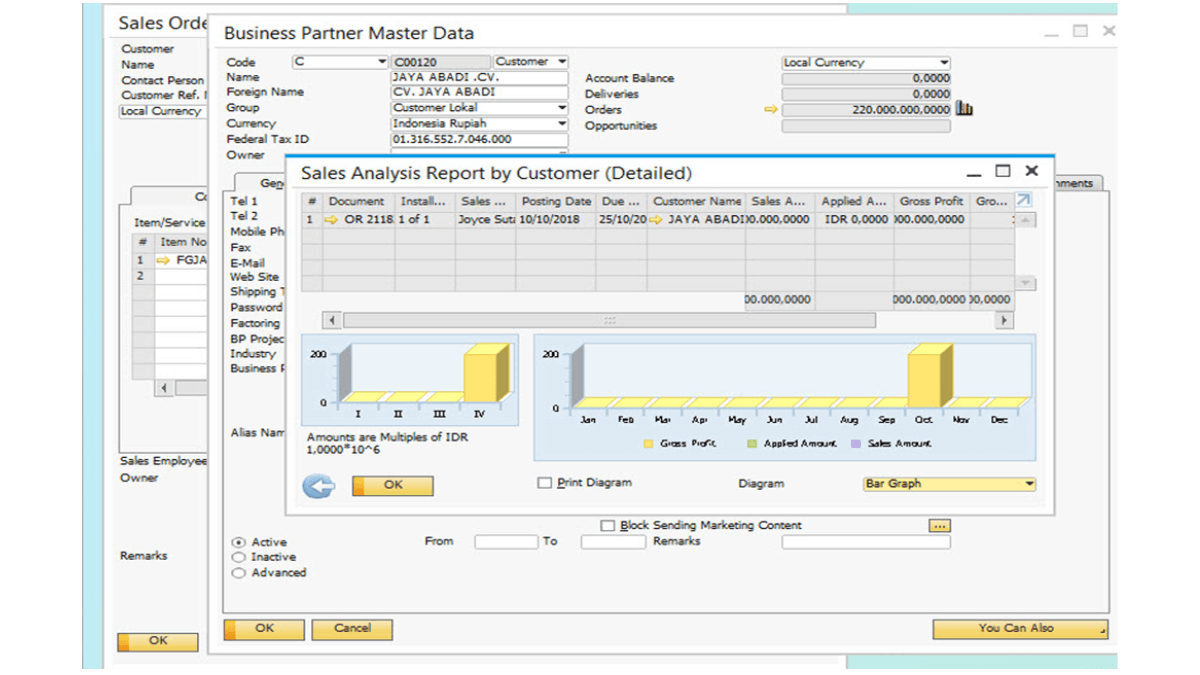This screenshot has width=1200, height=675.
Task: Maximize the Sales Analysis Report window
Action: click(1003, 171)
